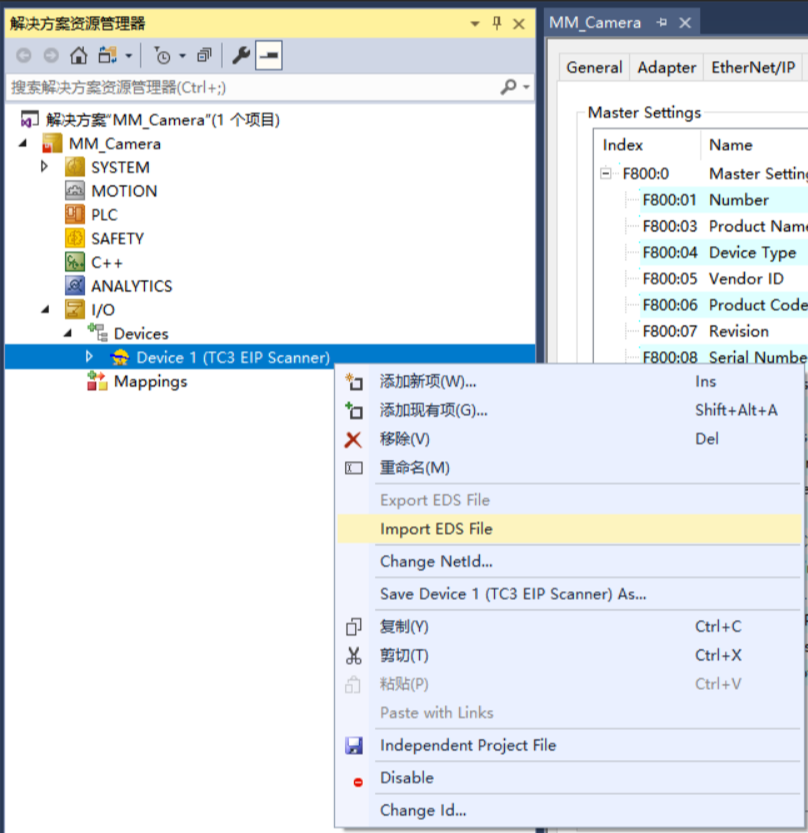Choose Import EDS File from context menu

coord(436,529)
